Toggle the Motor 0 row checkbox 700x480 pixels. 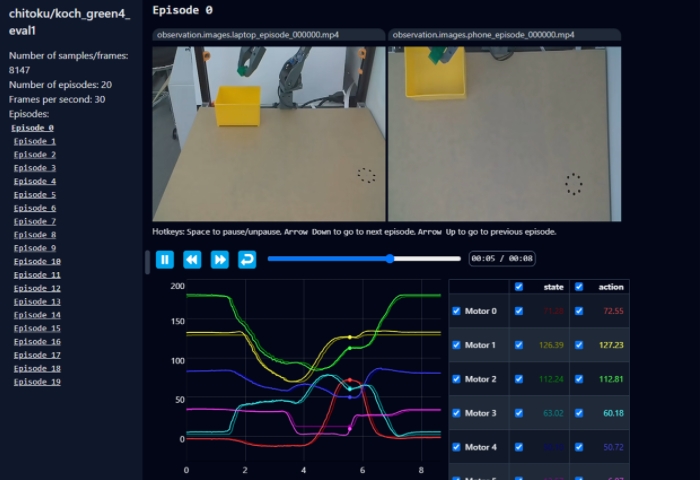coord(457,311)
